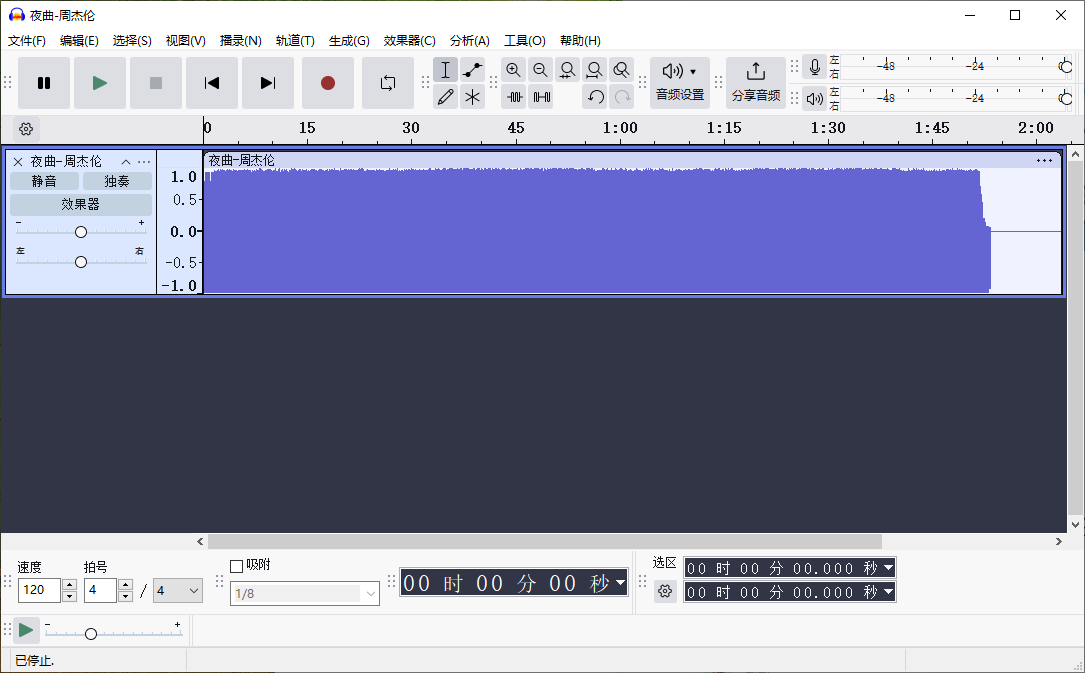This screenshot has width=1085, height=673.
Task: Activate the multi-tool
Action: pyautogui.click(x=472, y=96)
